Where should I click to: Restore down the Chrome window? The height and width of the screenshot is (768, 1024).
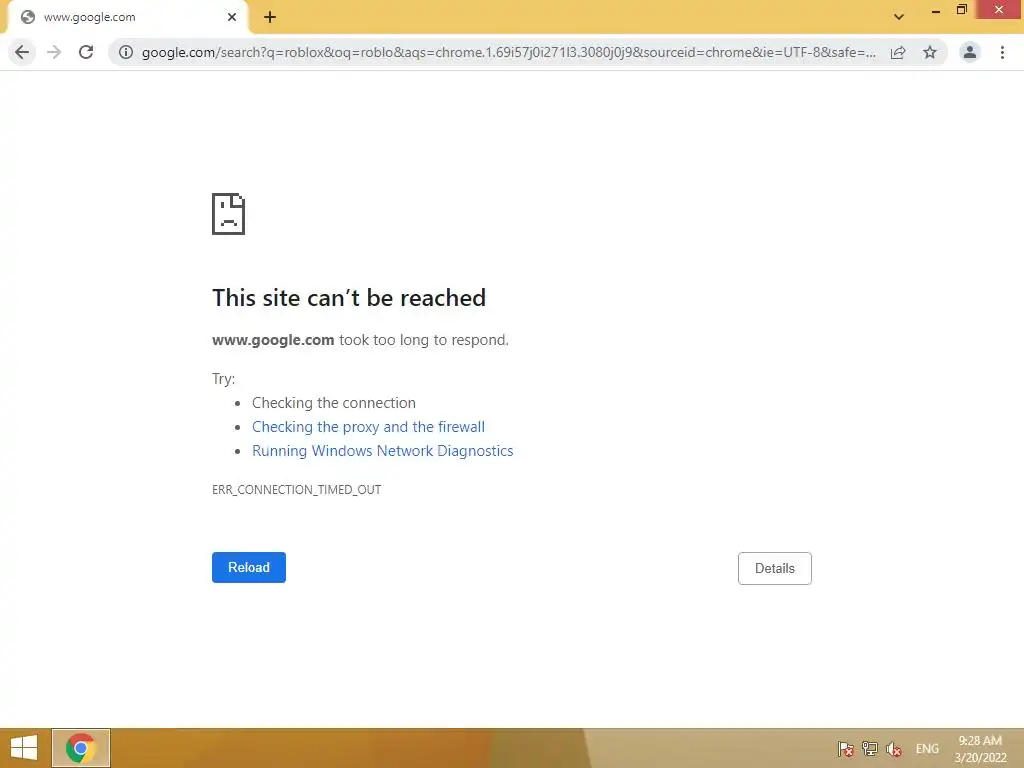962,10
